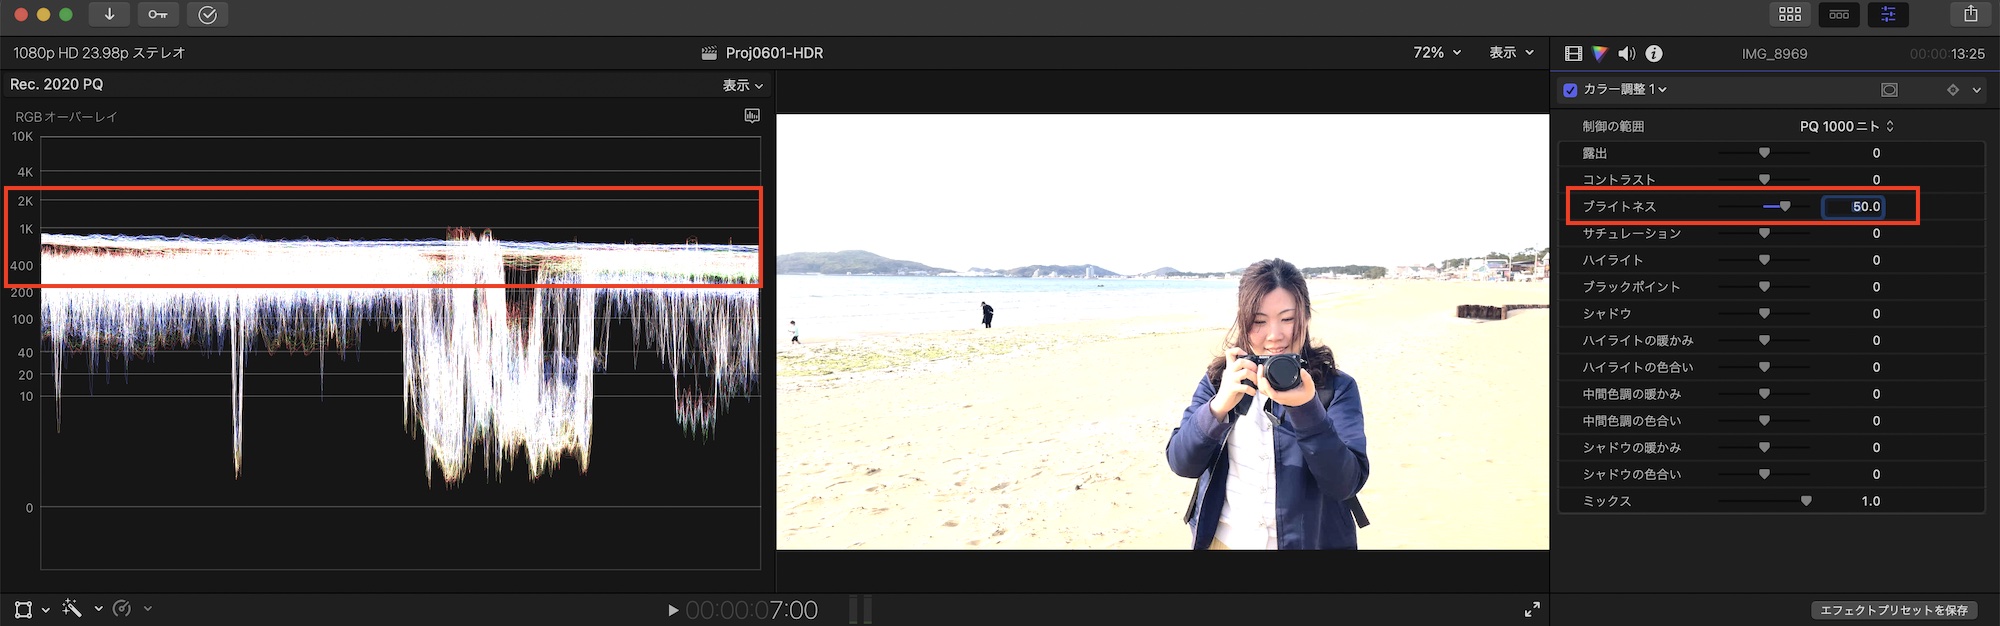2000x626 pixels.
Task: Open the share export icon
Action: (x=1970, y=14)
